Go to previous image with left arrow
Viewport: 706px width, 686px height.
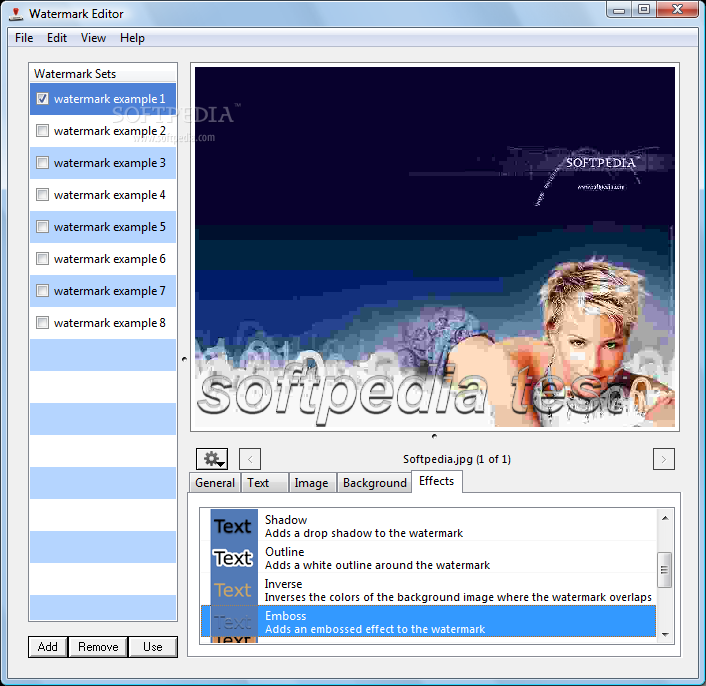(x=250, y=459)
